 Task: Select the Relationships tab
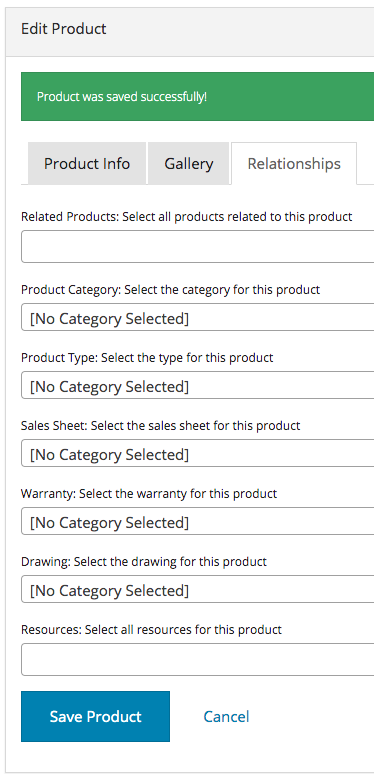point(294,163)
